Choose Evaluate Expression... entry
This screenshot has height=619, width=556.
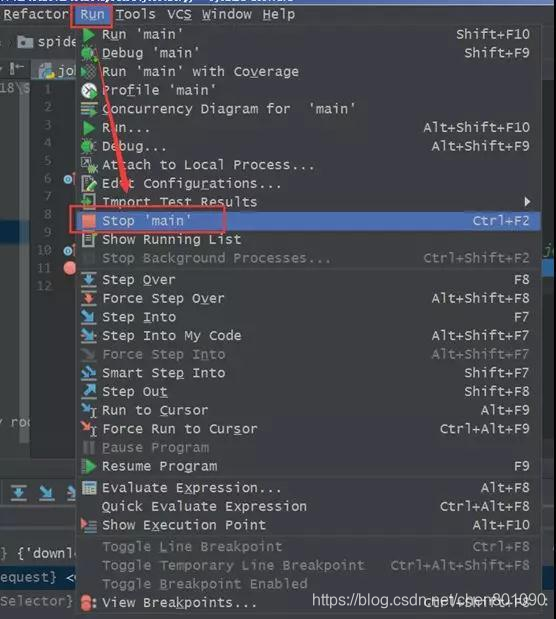pyautogui.click(x=308, y=488)
